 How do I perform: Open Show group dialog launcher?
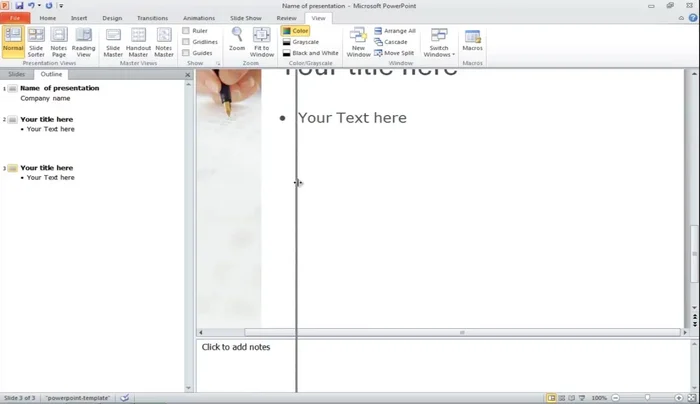[219, 63]
